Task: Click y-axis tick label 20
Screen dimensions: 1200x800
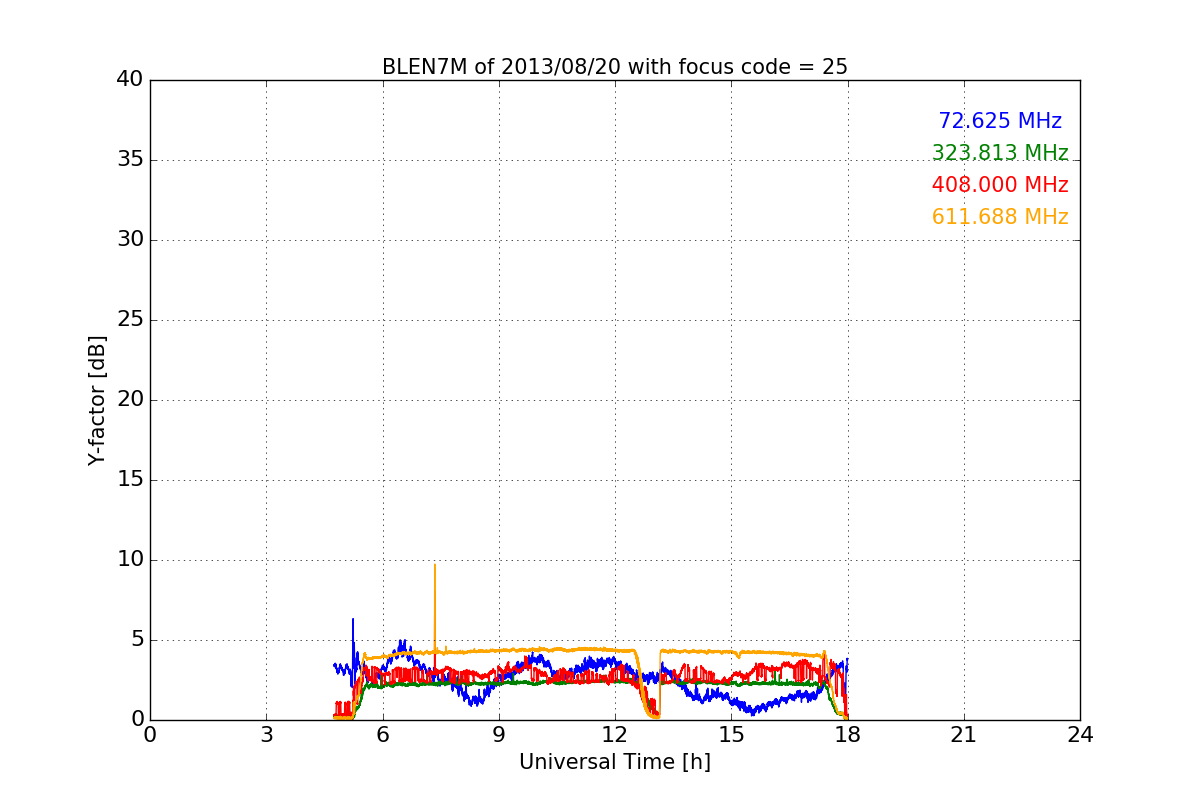Action: click(130, 400)
